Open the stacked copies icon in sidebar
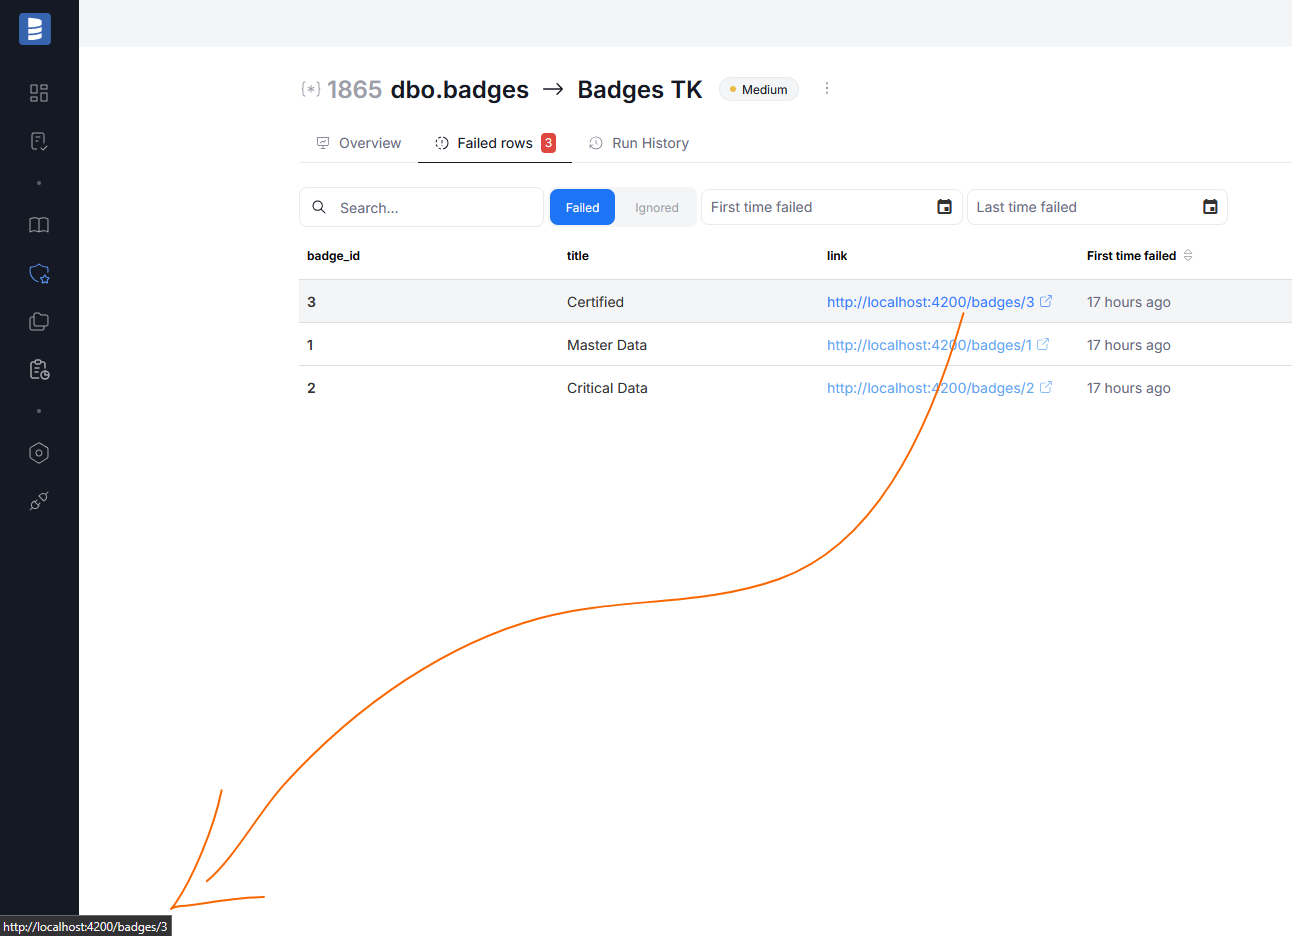Screen dimensions: 1292x936 point(39,321)
